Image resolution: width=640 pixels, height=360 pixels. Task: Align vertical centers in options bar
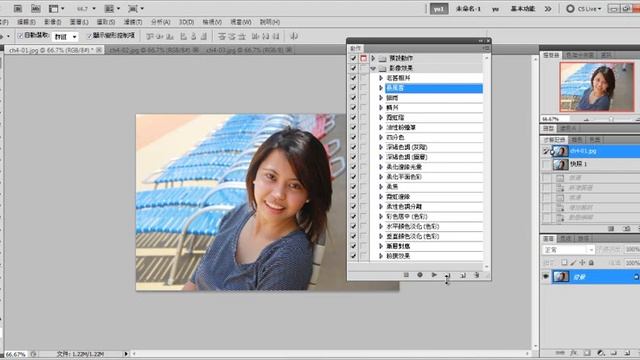160,36
